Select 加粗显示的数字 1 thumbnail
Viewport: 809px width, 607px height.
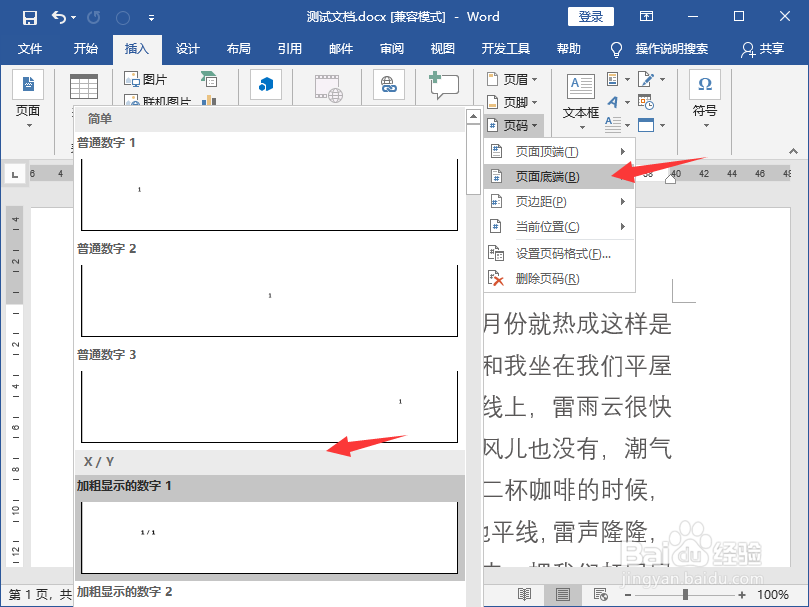click(269, 537)
